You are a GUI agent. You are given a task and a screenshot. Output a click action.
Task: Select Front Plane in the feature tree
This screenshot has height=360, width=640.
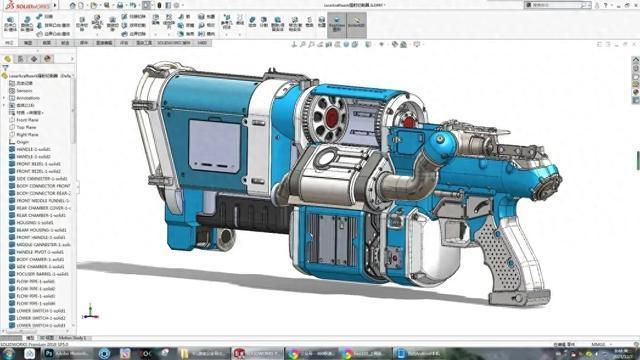point(27,120)
